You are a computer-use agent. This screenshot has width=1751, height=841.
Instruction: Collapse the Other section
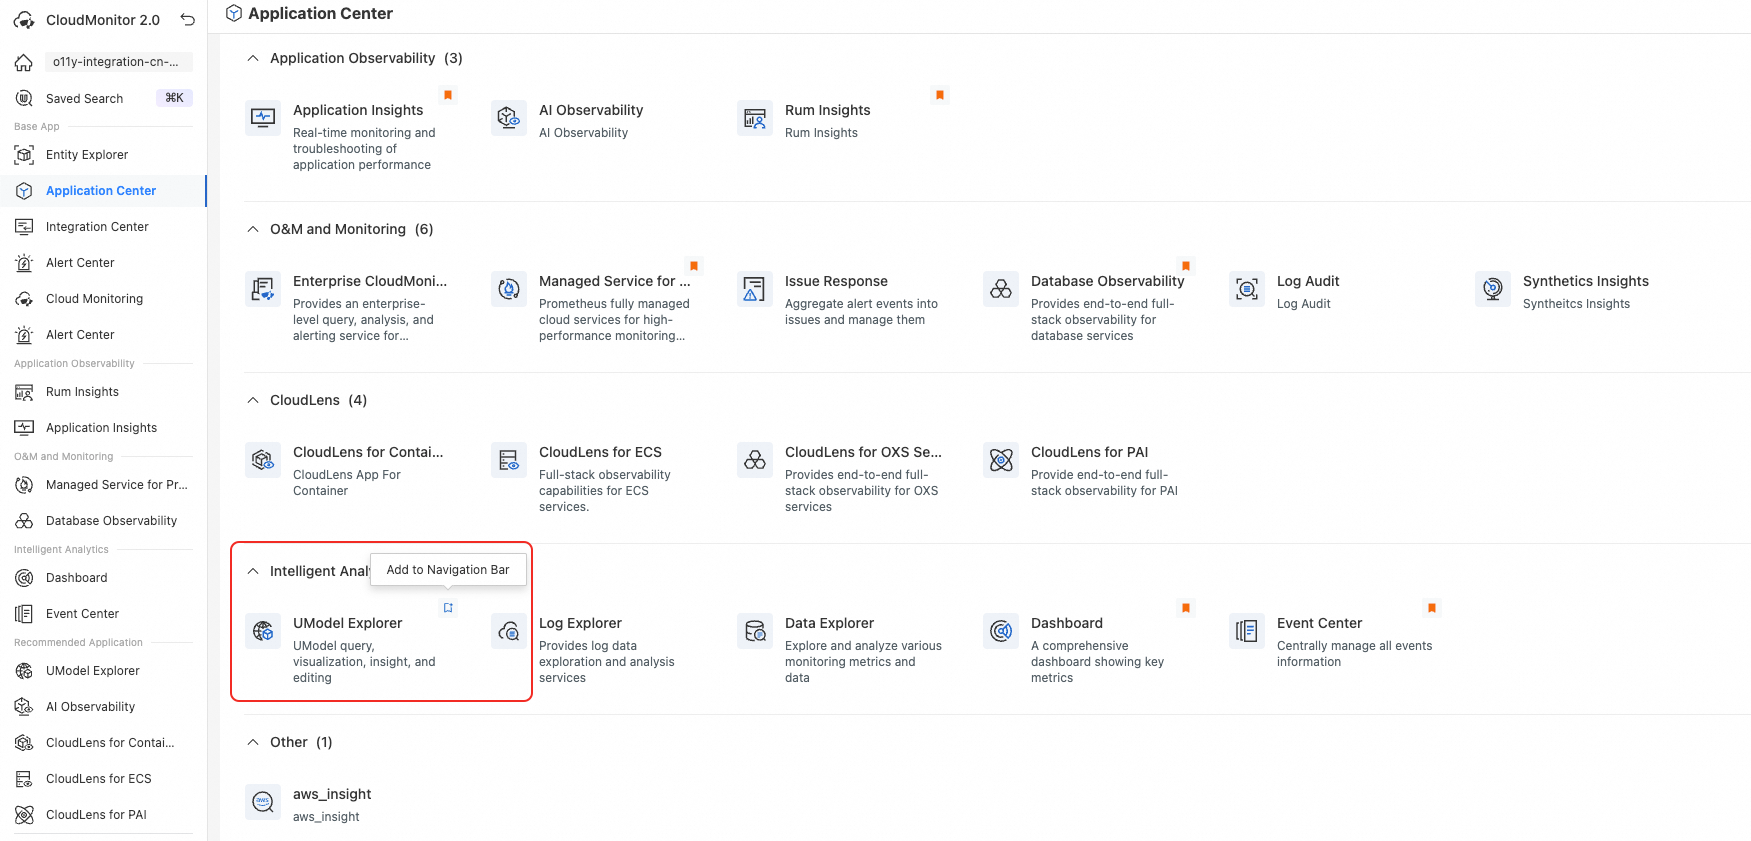(x=253, y=742)
